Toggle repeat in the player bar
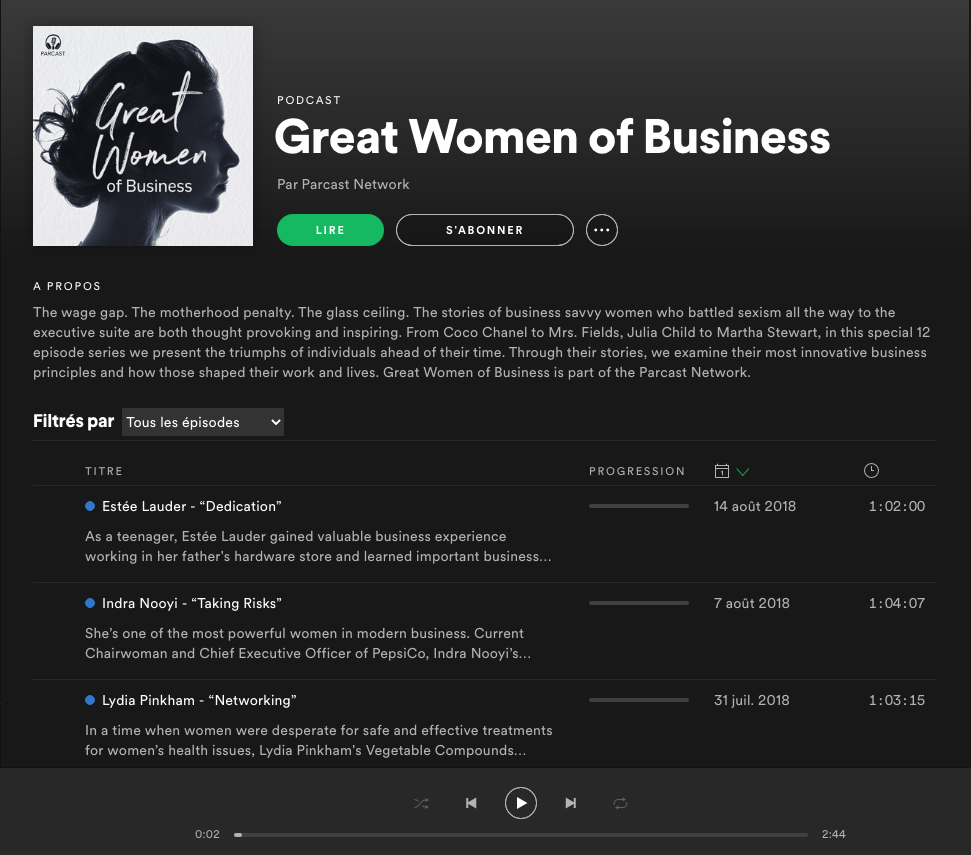The width and height of the screenshot is (971, 855). coord(620,803)
